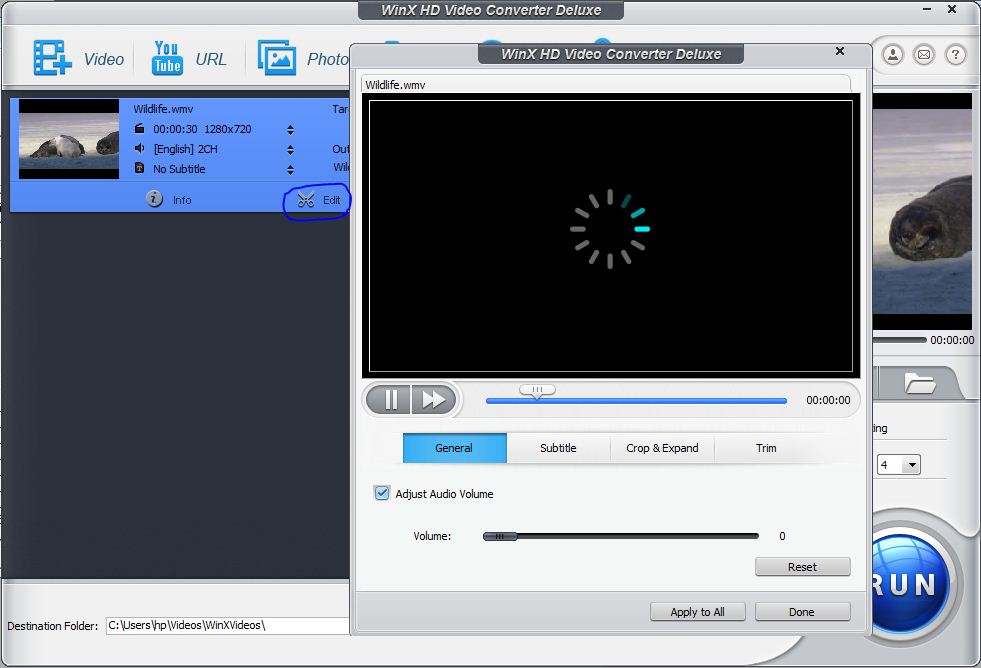981x668 pixels.
Task: Click the Info icon for Wildlife.wmv
Action: (154, 199)
